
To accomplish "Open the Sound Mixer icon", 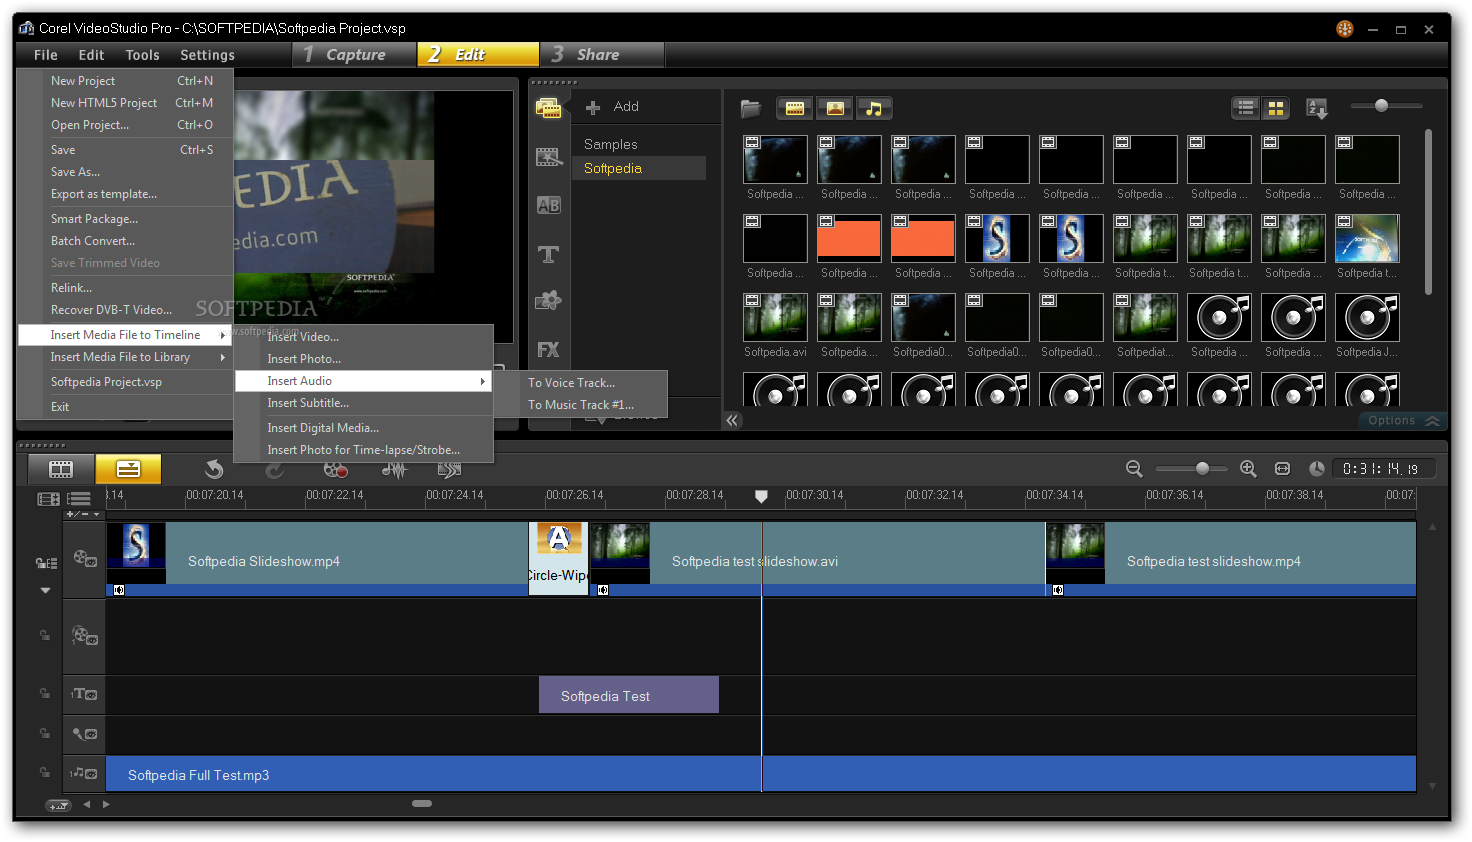I will click(x=395, y=469).
